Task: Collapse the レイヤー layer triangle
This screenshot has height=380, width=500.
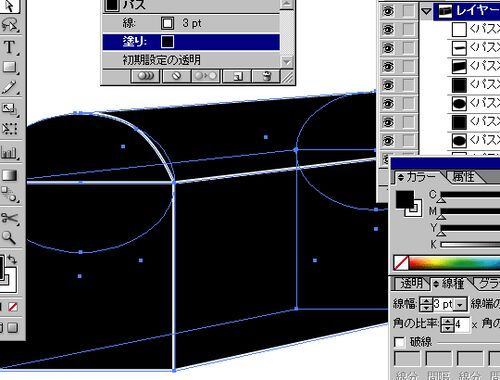Action: [426, 11]
